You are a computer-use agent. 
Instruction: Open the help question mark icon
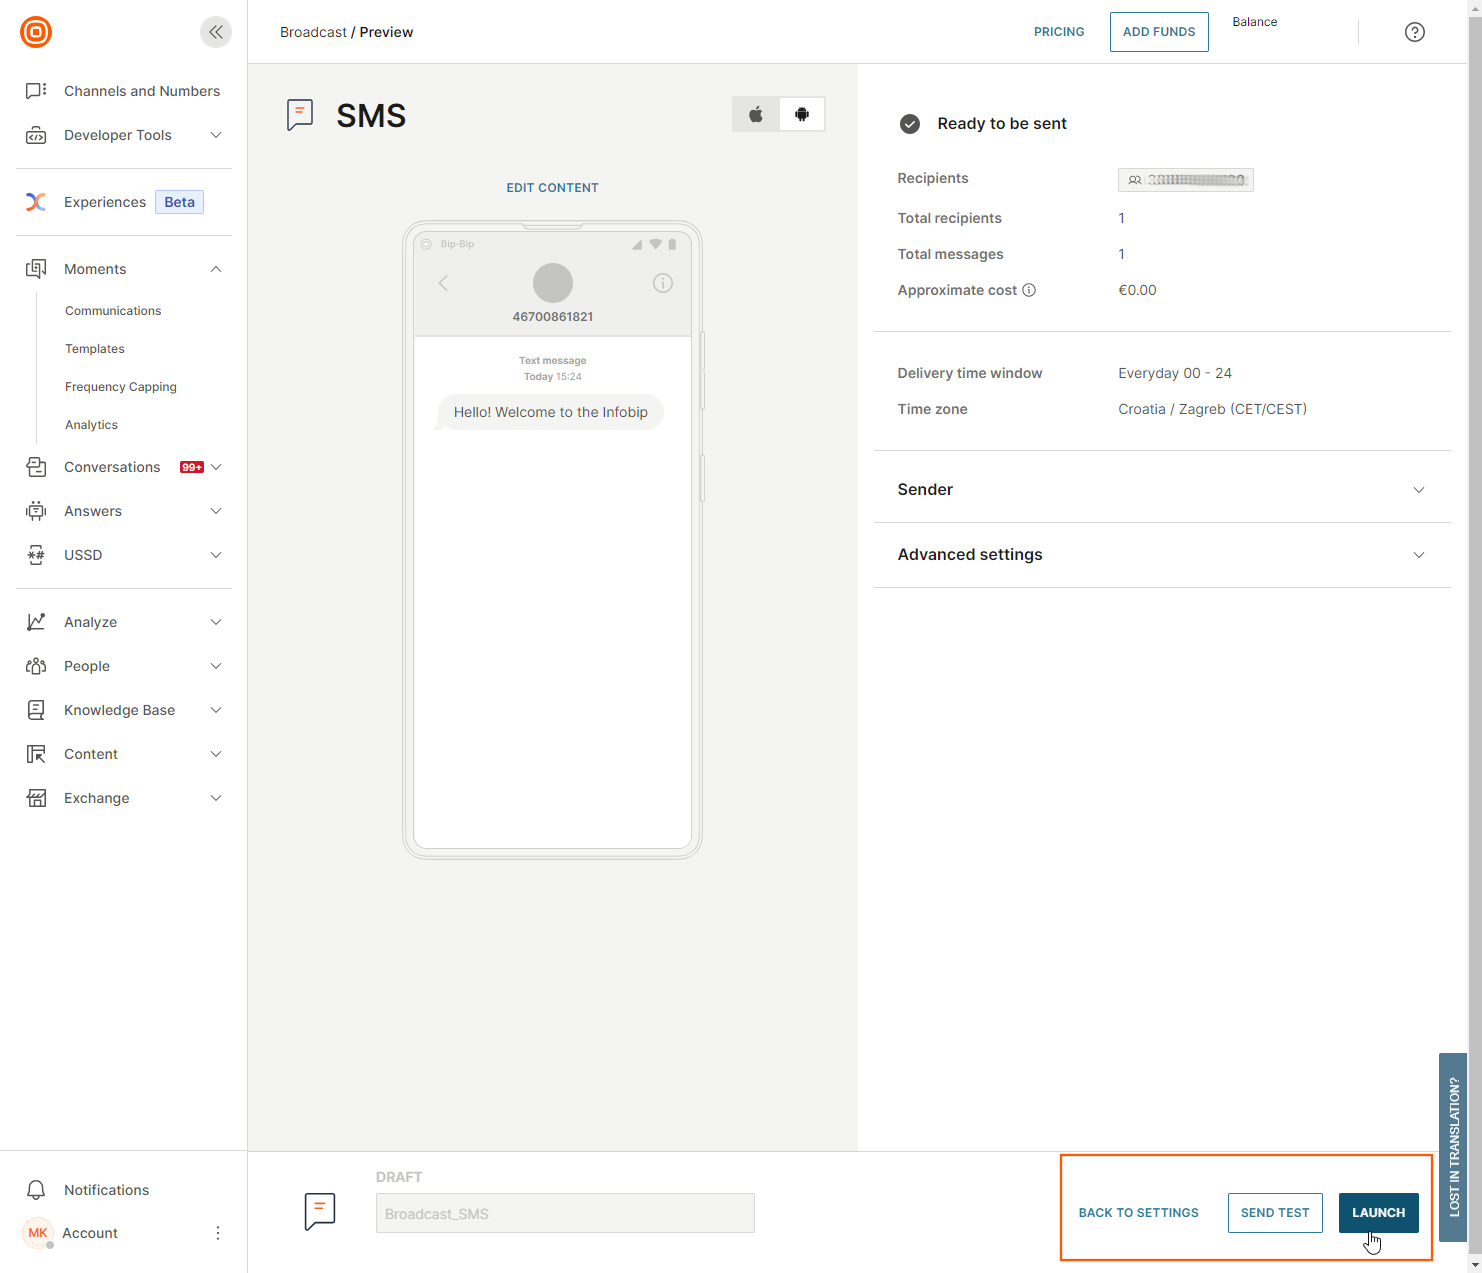point(1414,32)
